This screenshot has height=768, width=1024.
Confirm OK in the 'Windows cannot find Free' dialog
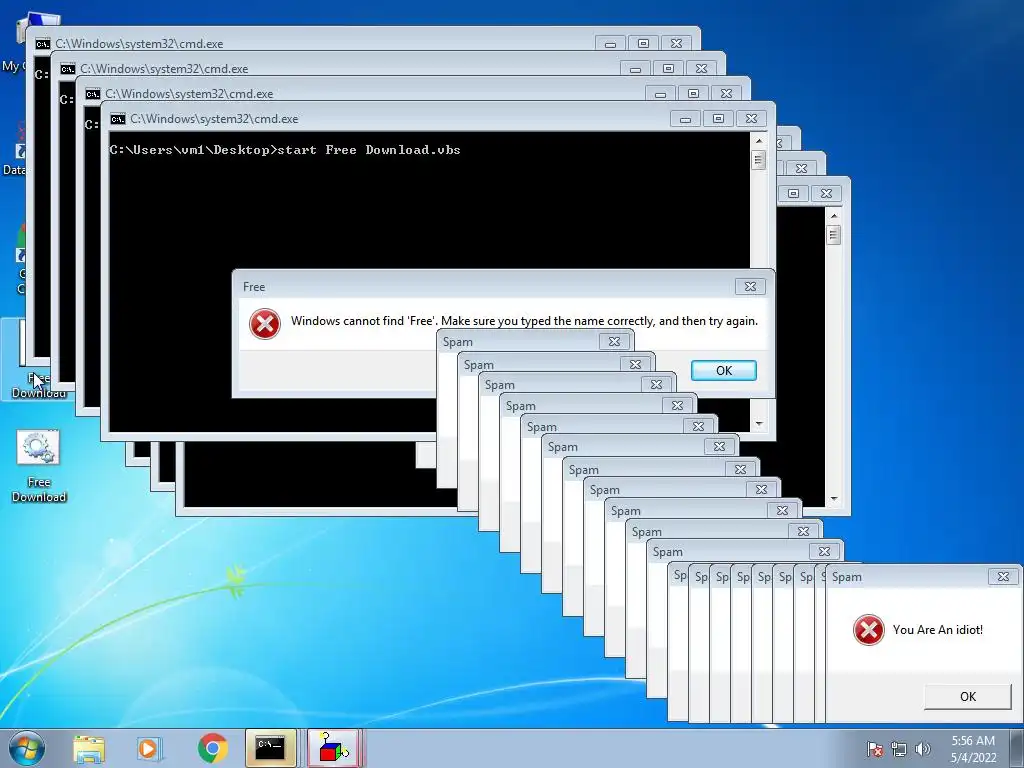click(x=724, y=370)
